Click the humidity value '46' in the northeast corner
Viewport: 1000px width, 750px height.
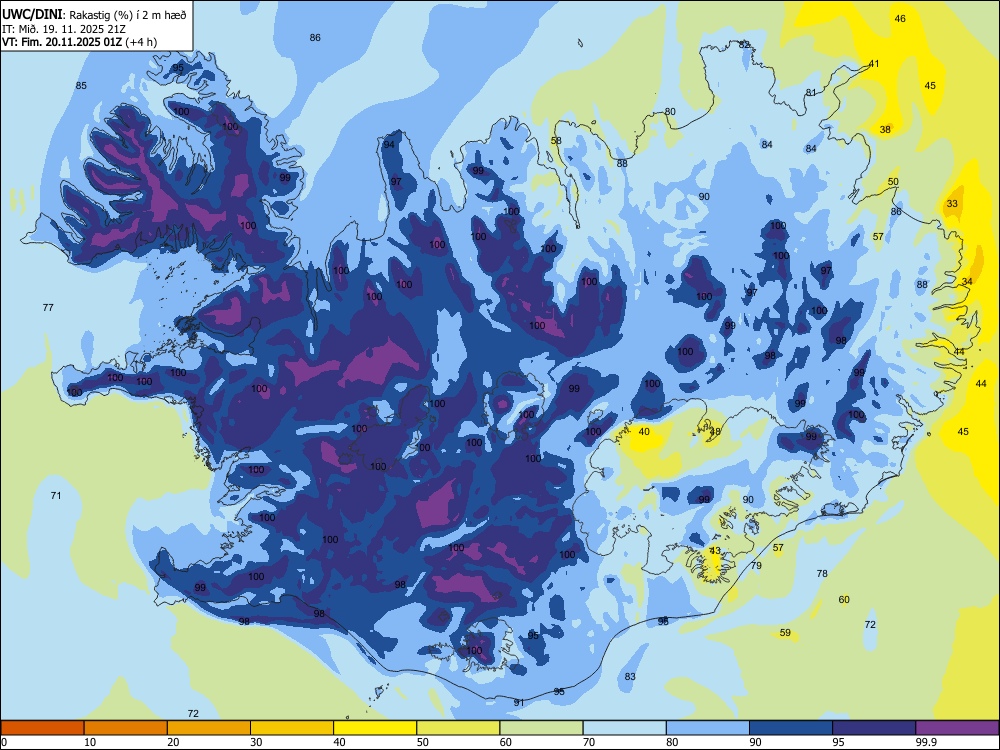pyautogui.click(x=900, y=18)
